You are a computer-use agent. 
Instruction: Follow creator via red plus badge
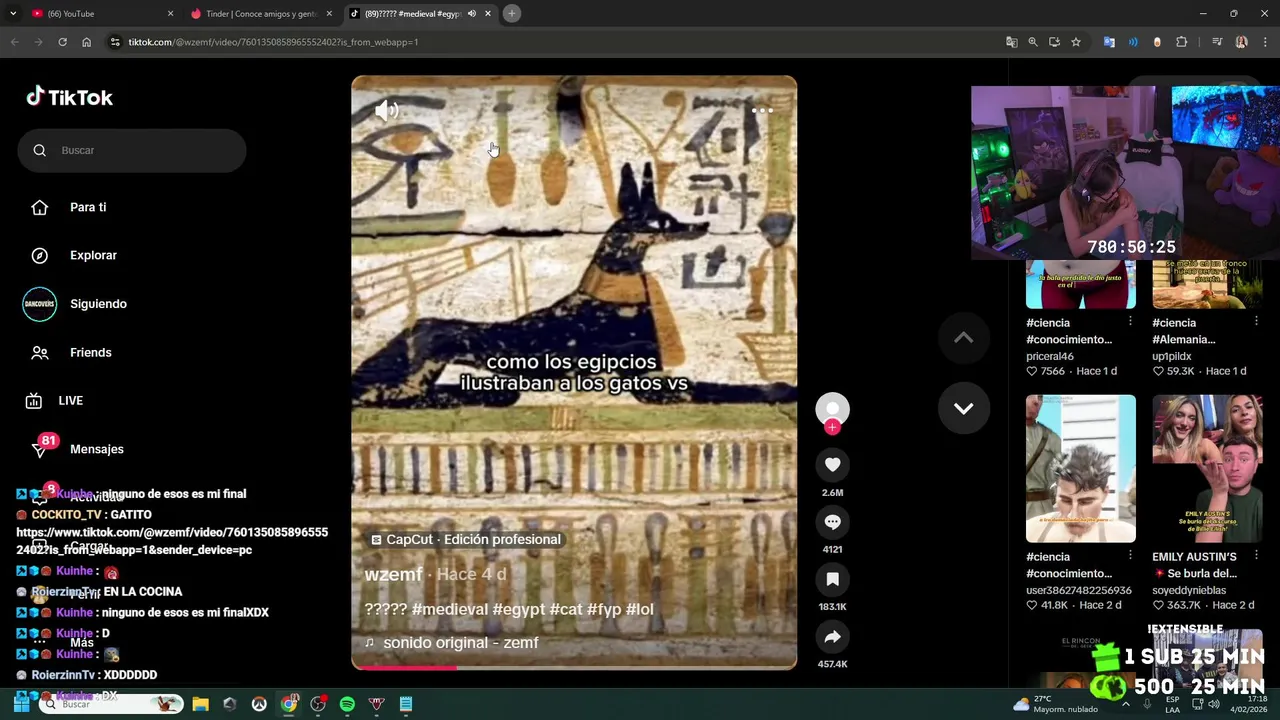coord(832,427)
